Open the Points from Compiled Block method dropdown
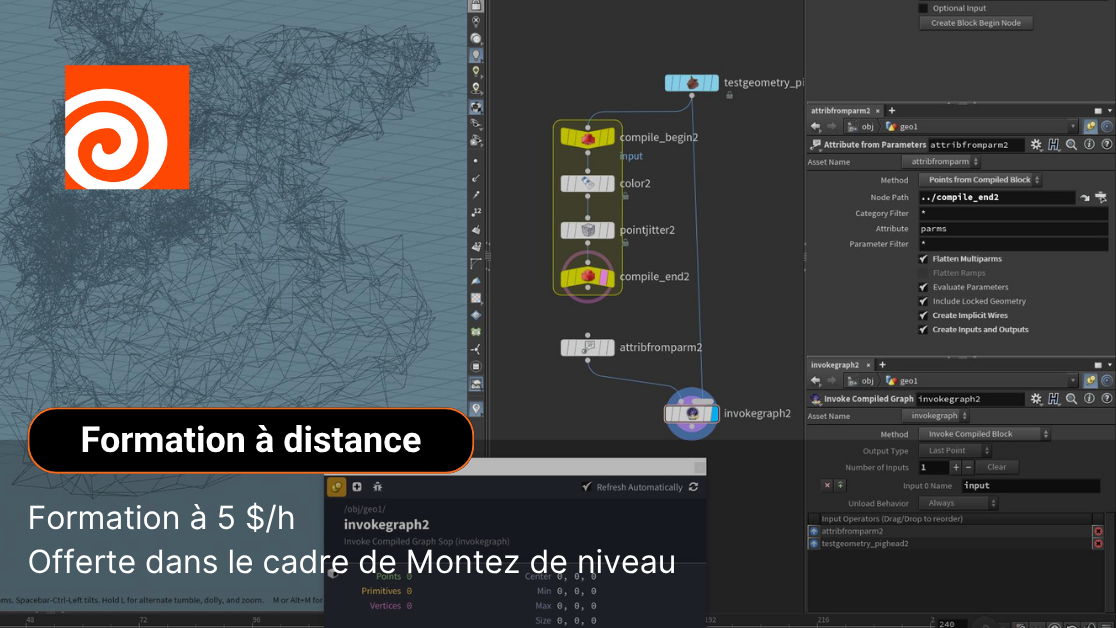This screenshot has width=1116, height=628. [x=980, y=180]
